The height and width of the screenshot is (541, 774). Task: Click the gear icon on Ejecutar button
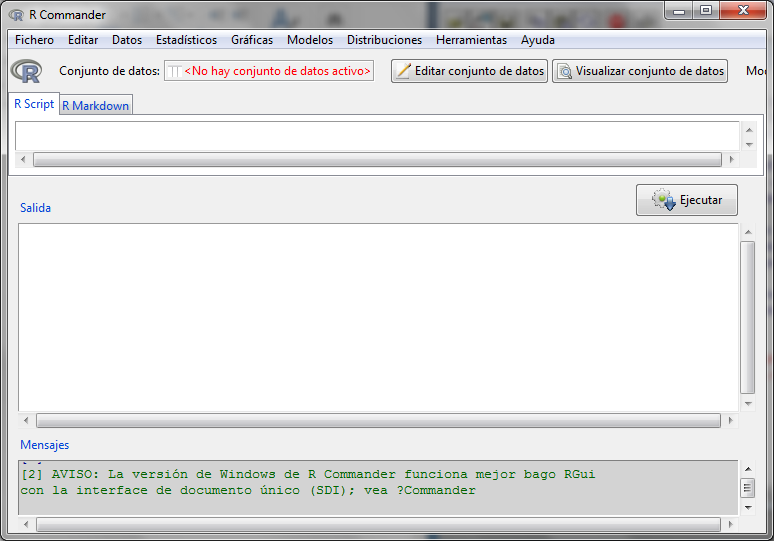point(663,199)
